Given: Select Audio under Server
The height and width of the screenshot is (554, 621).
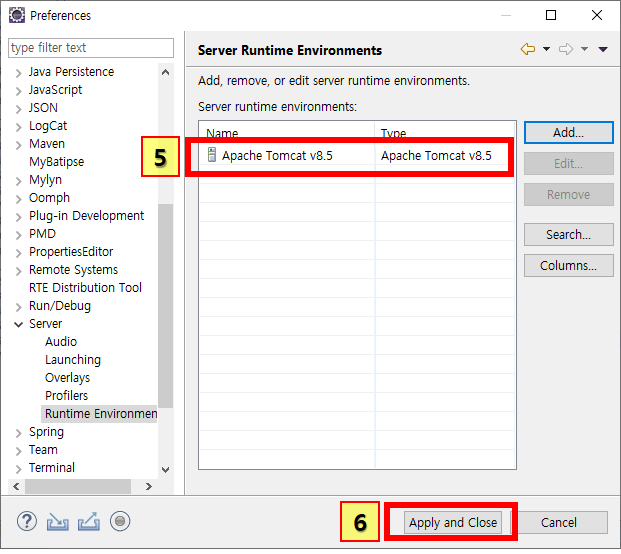Looking at the screenshot, I should (61, 341).
